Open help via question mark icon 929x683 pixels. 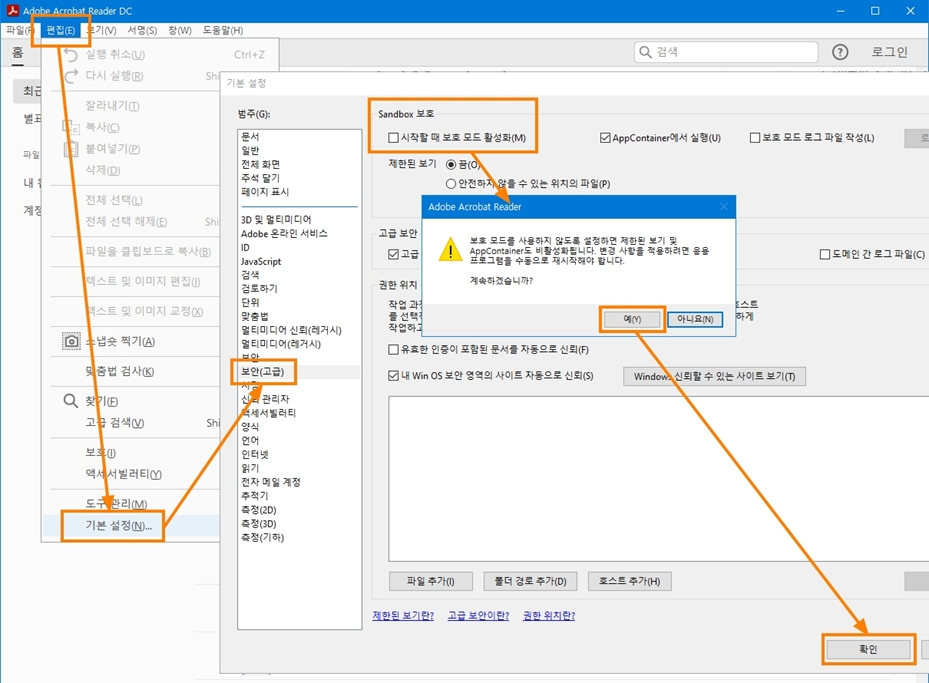(840, 52)
